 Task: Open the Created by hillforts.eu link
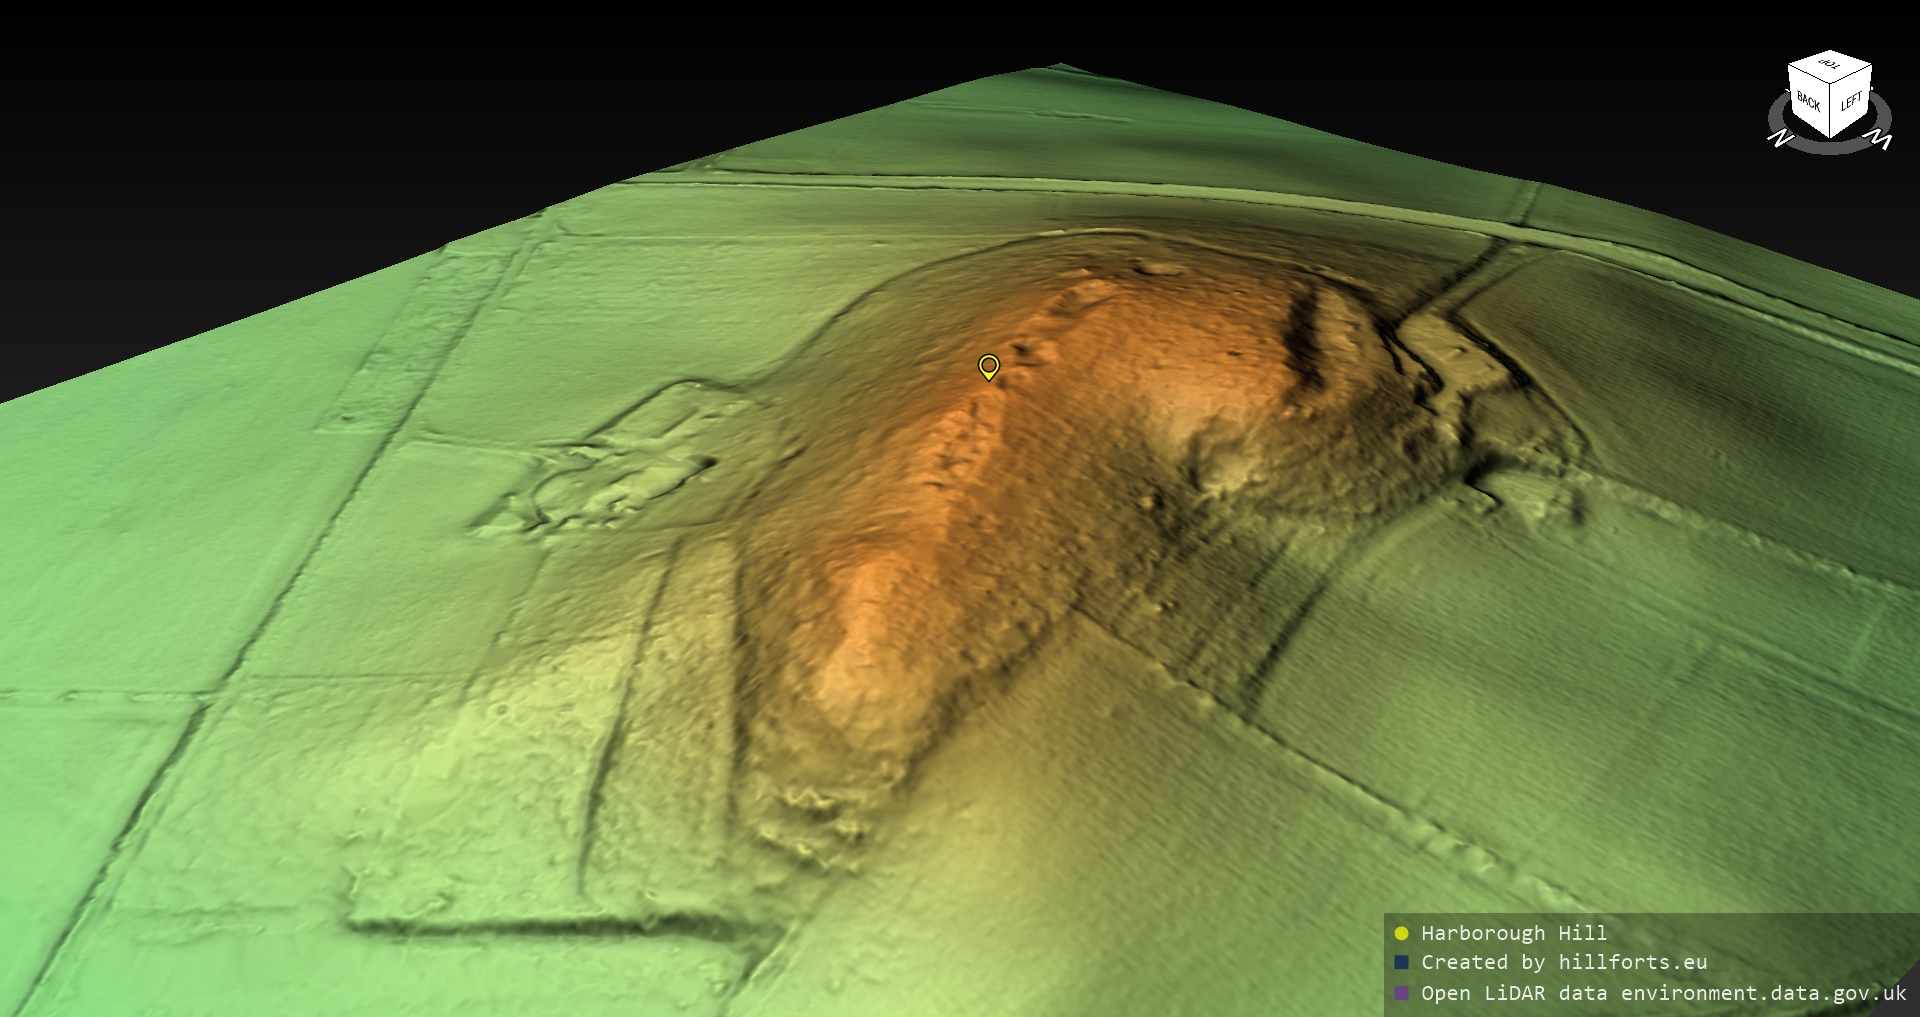click(1563, 963)
